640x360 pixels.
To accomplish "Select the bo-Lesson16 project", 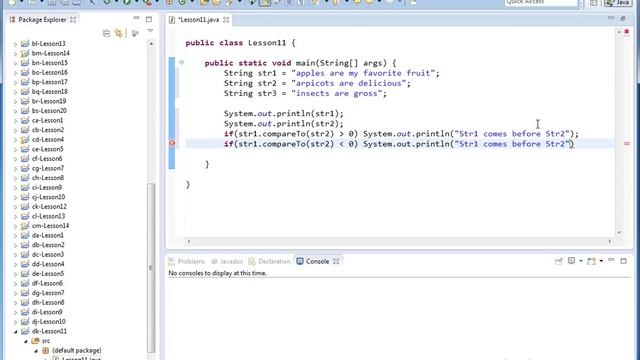I will click(x=49, y=72).
